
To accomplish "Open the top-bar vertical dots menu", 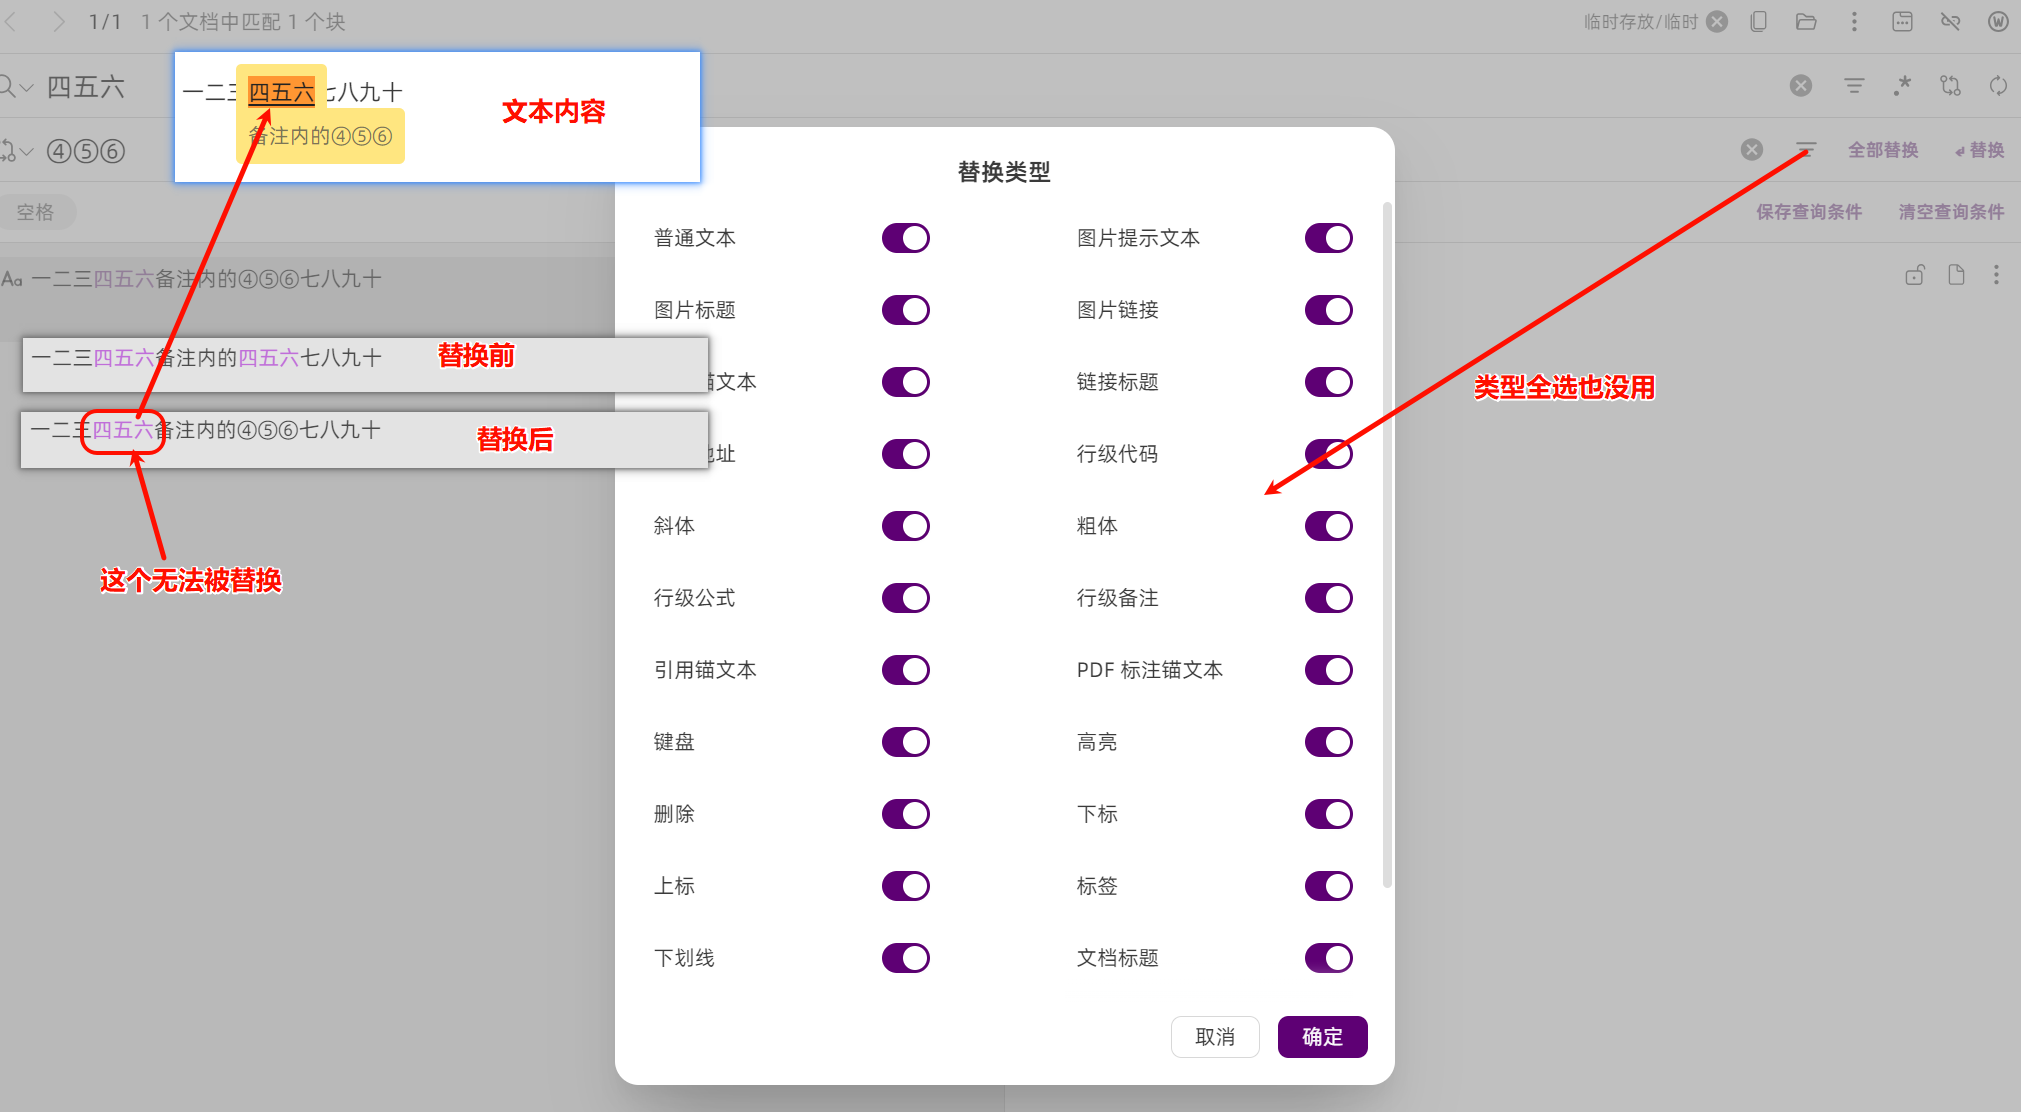I will pyautogui.click(x=1854, y=22).
